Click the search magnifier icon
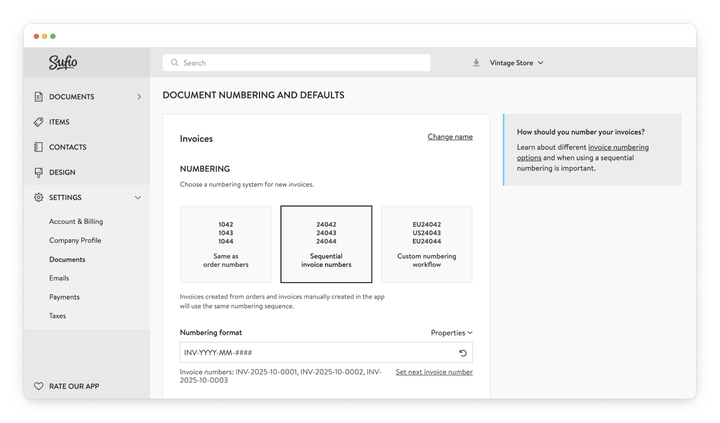720x423 pixels. (174, 62)
